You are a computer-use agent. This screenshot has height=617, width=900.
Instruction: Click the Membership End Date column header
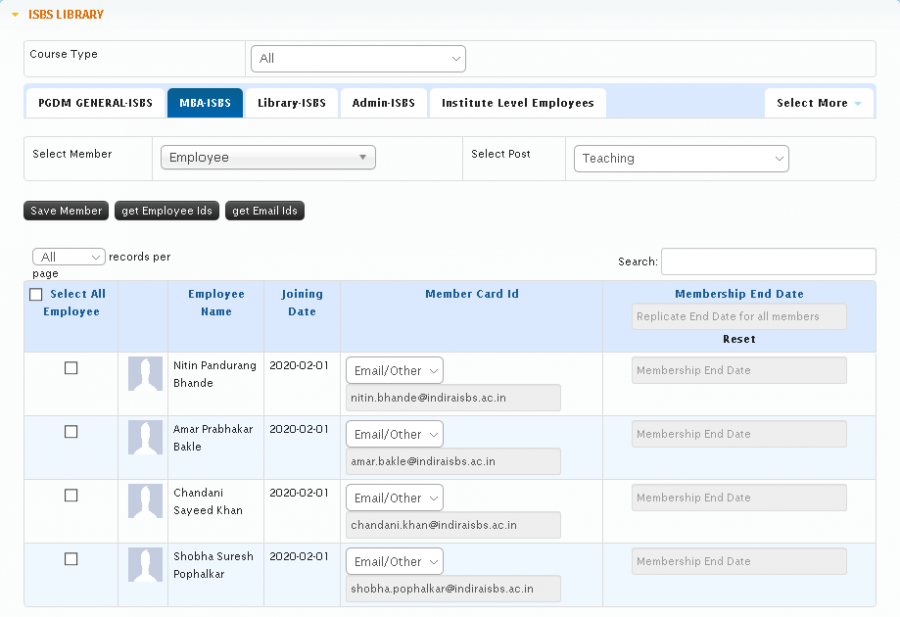tap(739, 294)
